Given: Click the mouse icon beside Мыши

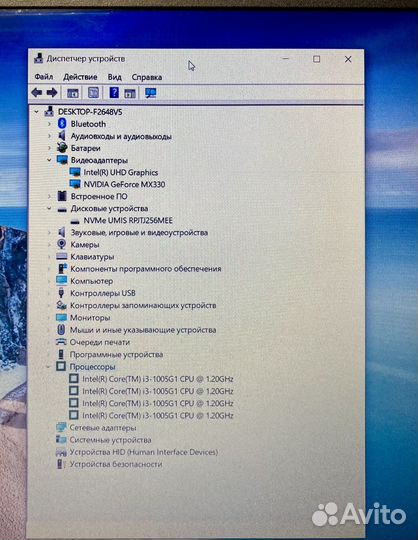Looking at the screenshot, I should 61,330.
